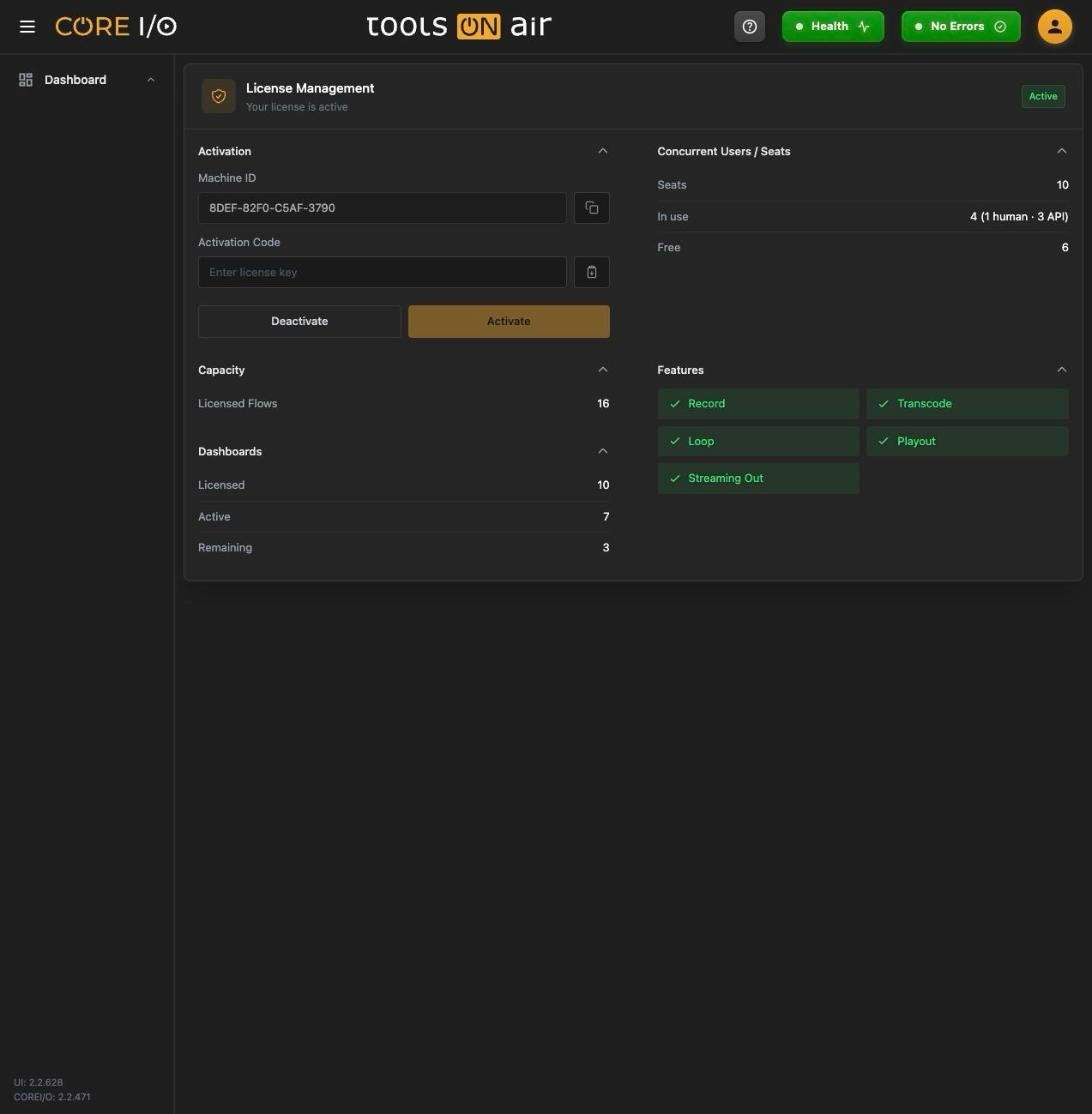
Task: Click the 'Remaining' label
Action: [225, 548]
